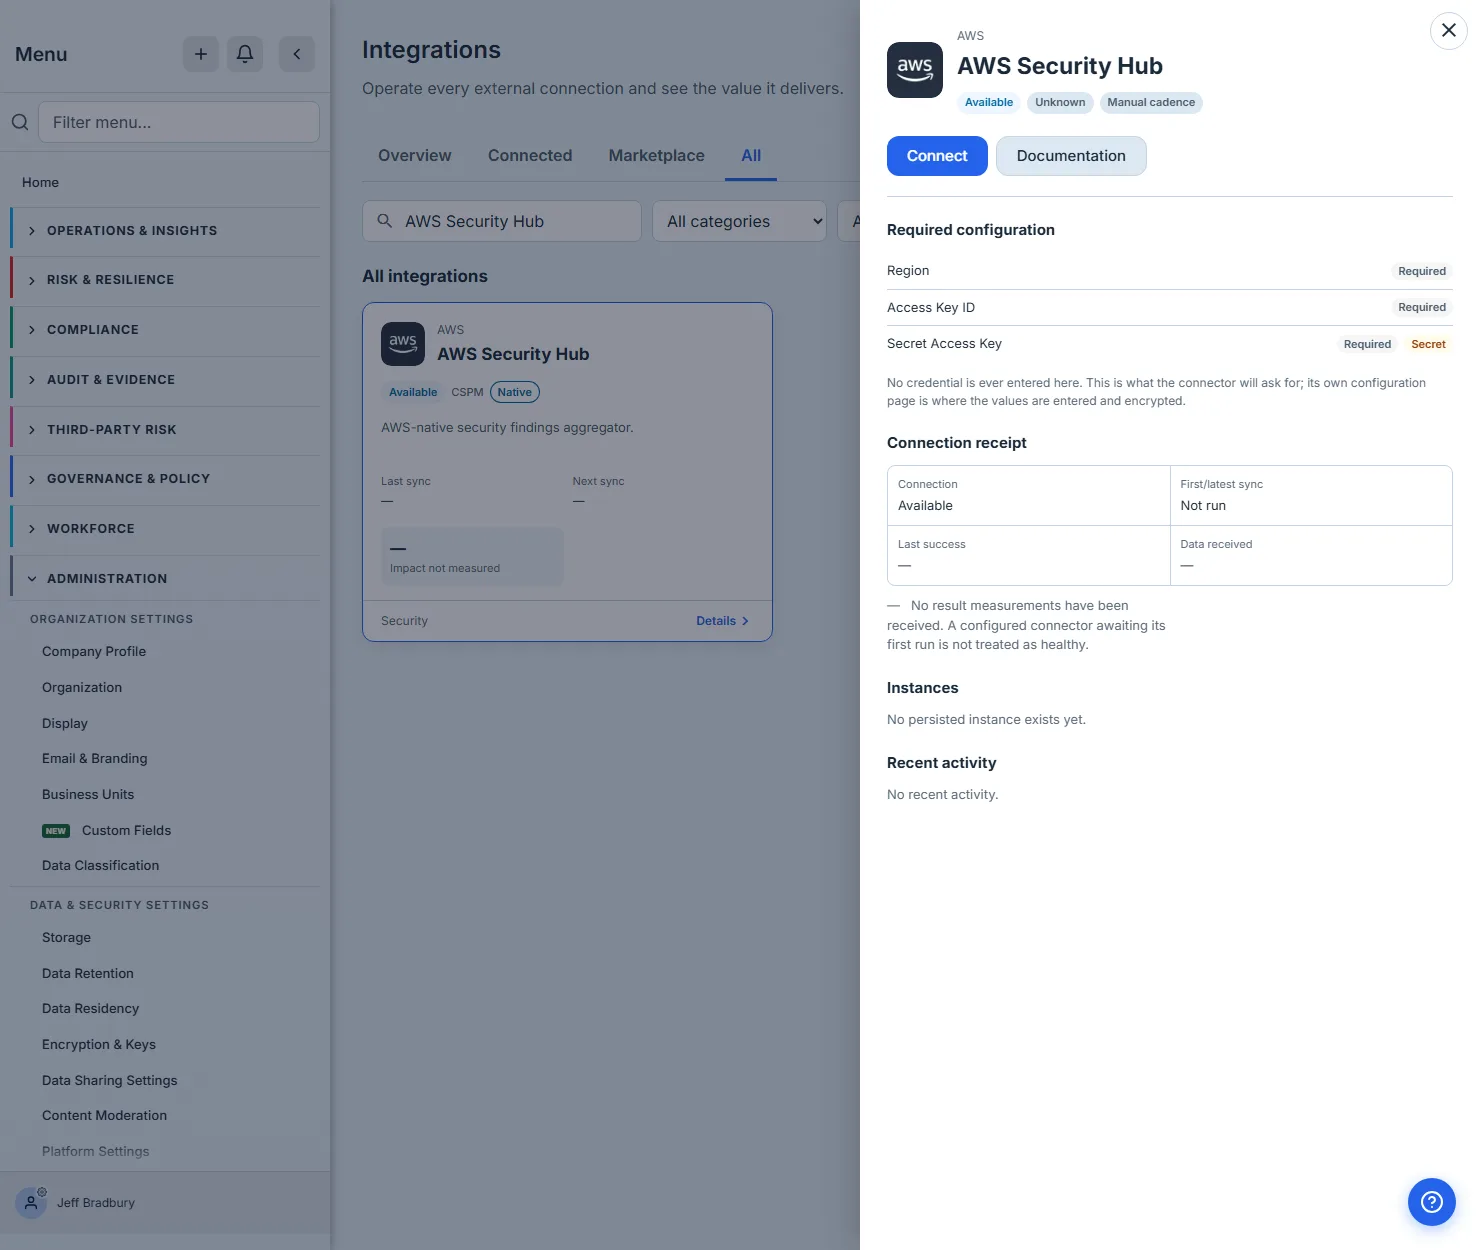Switch to the Connected tab
Screen dimensions: 1480x1250
(530, 156)
